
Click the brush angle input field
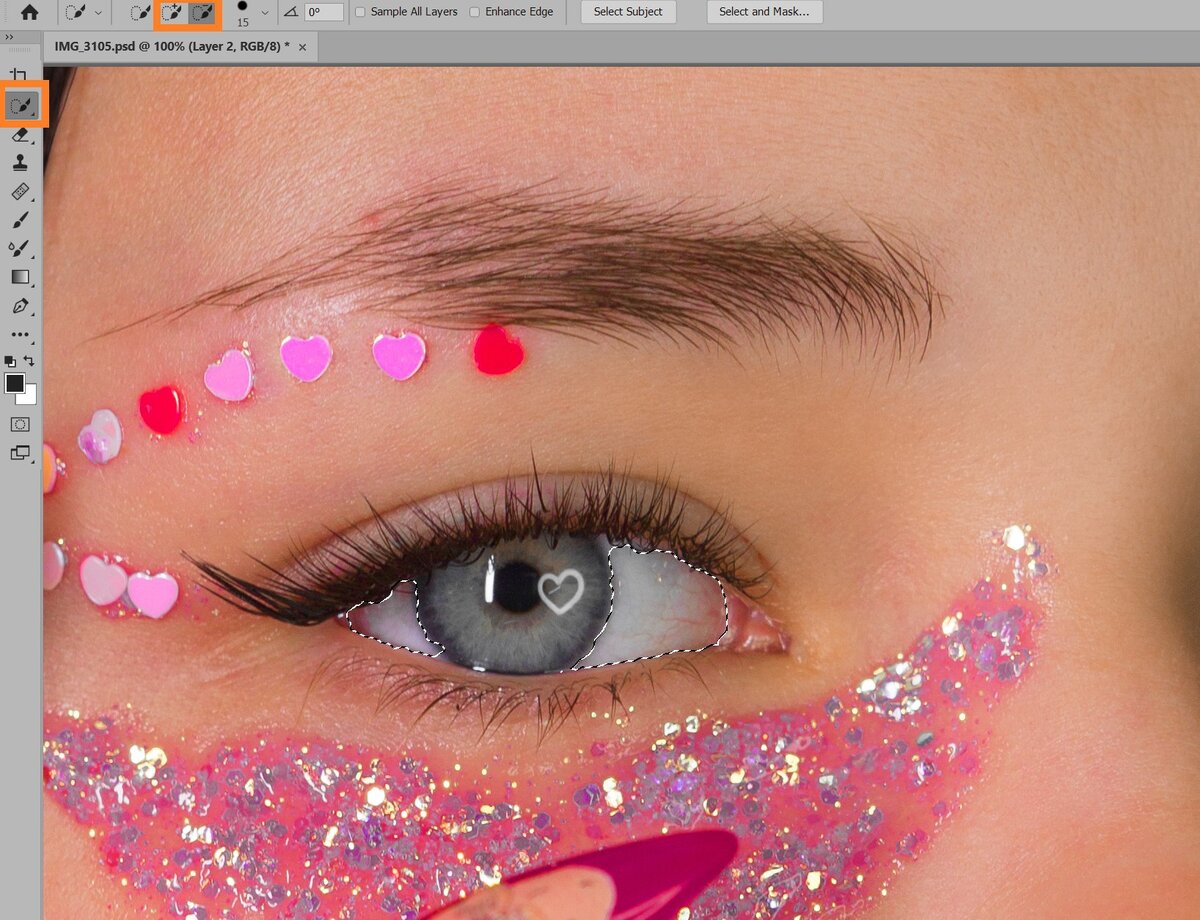tap(324, 12)
